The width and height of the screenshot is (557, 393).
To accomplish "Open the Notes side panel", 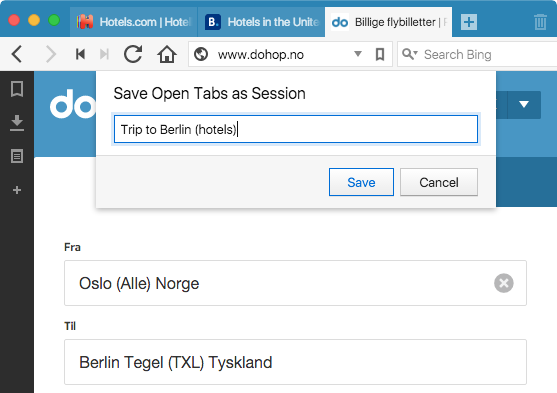I will click(17, 156).
